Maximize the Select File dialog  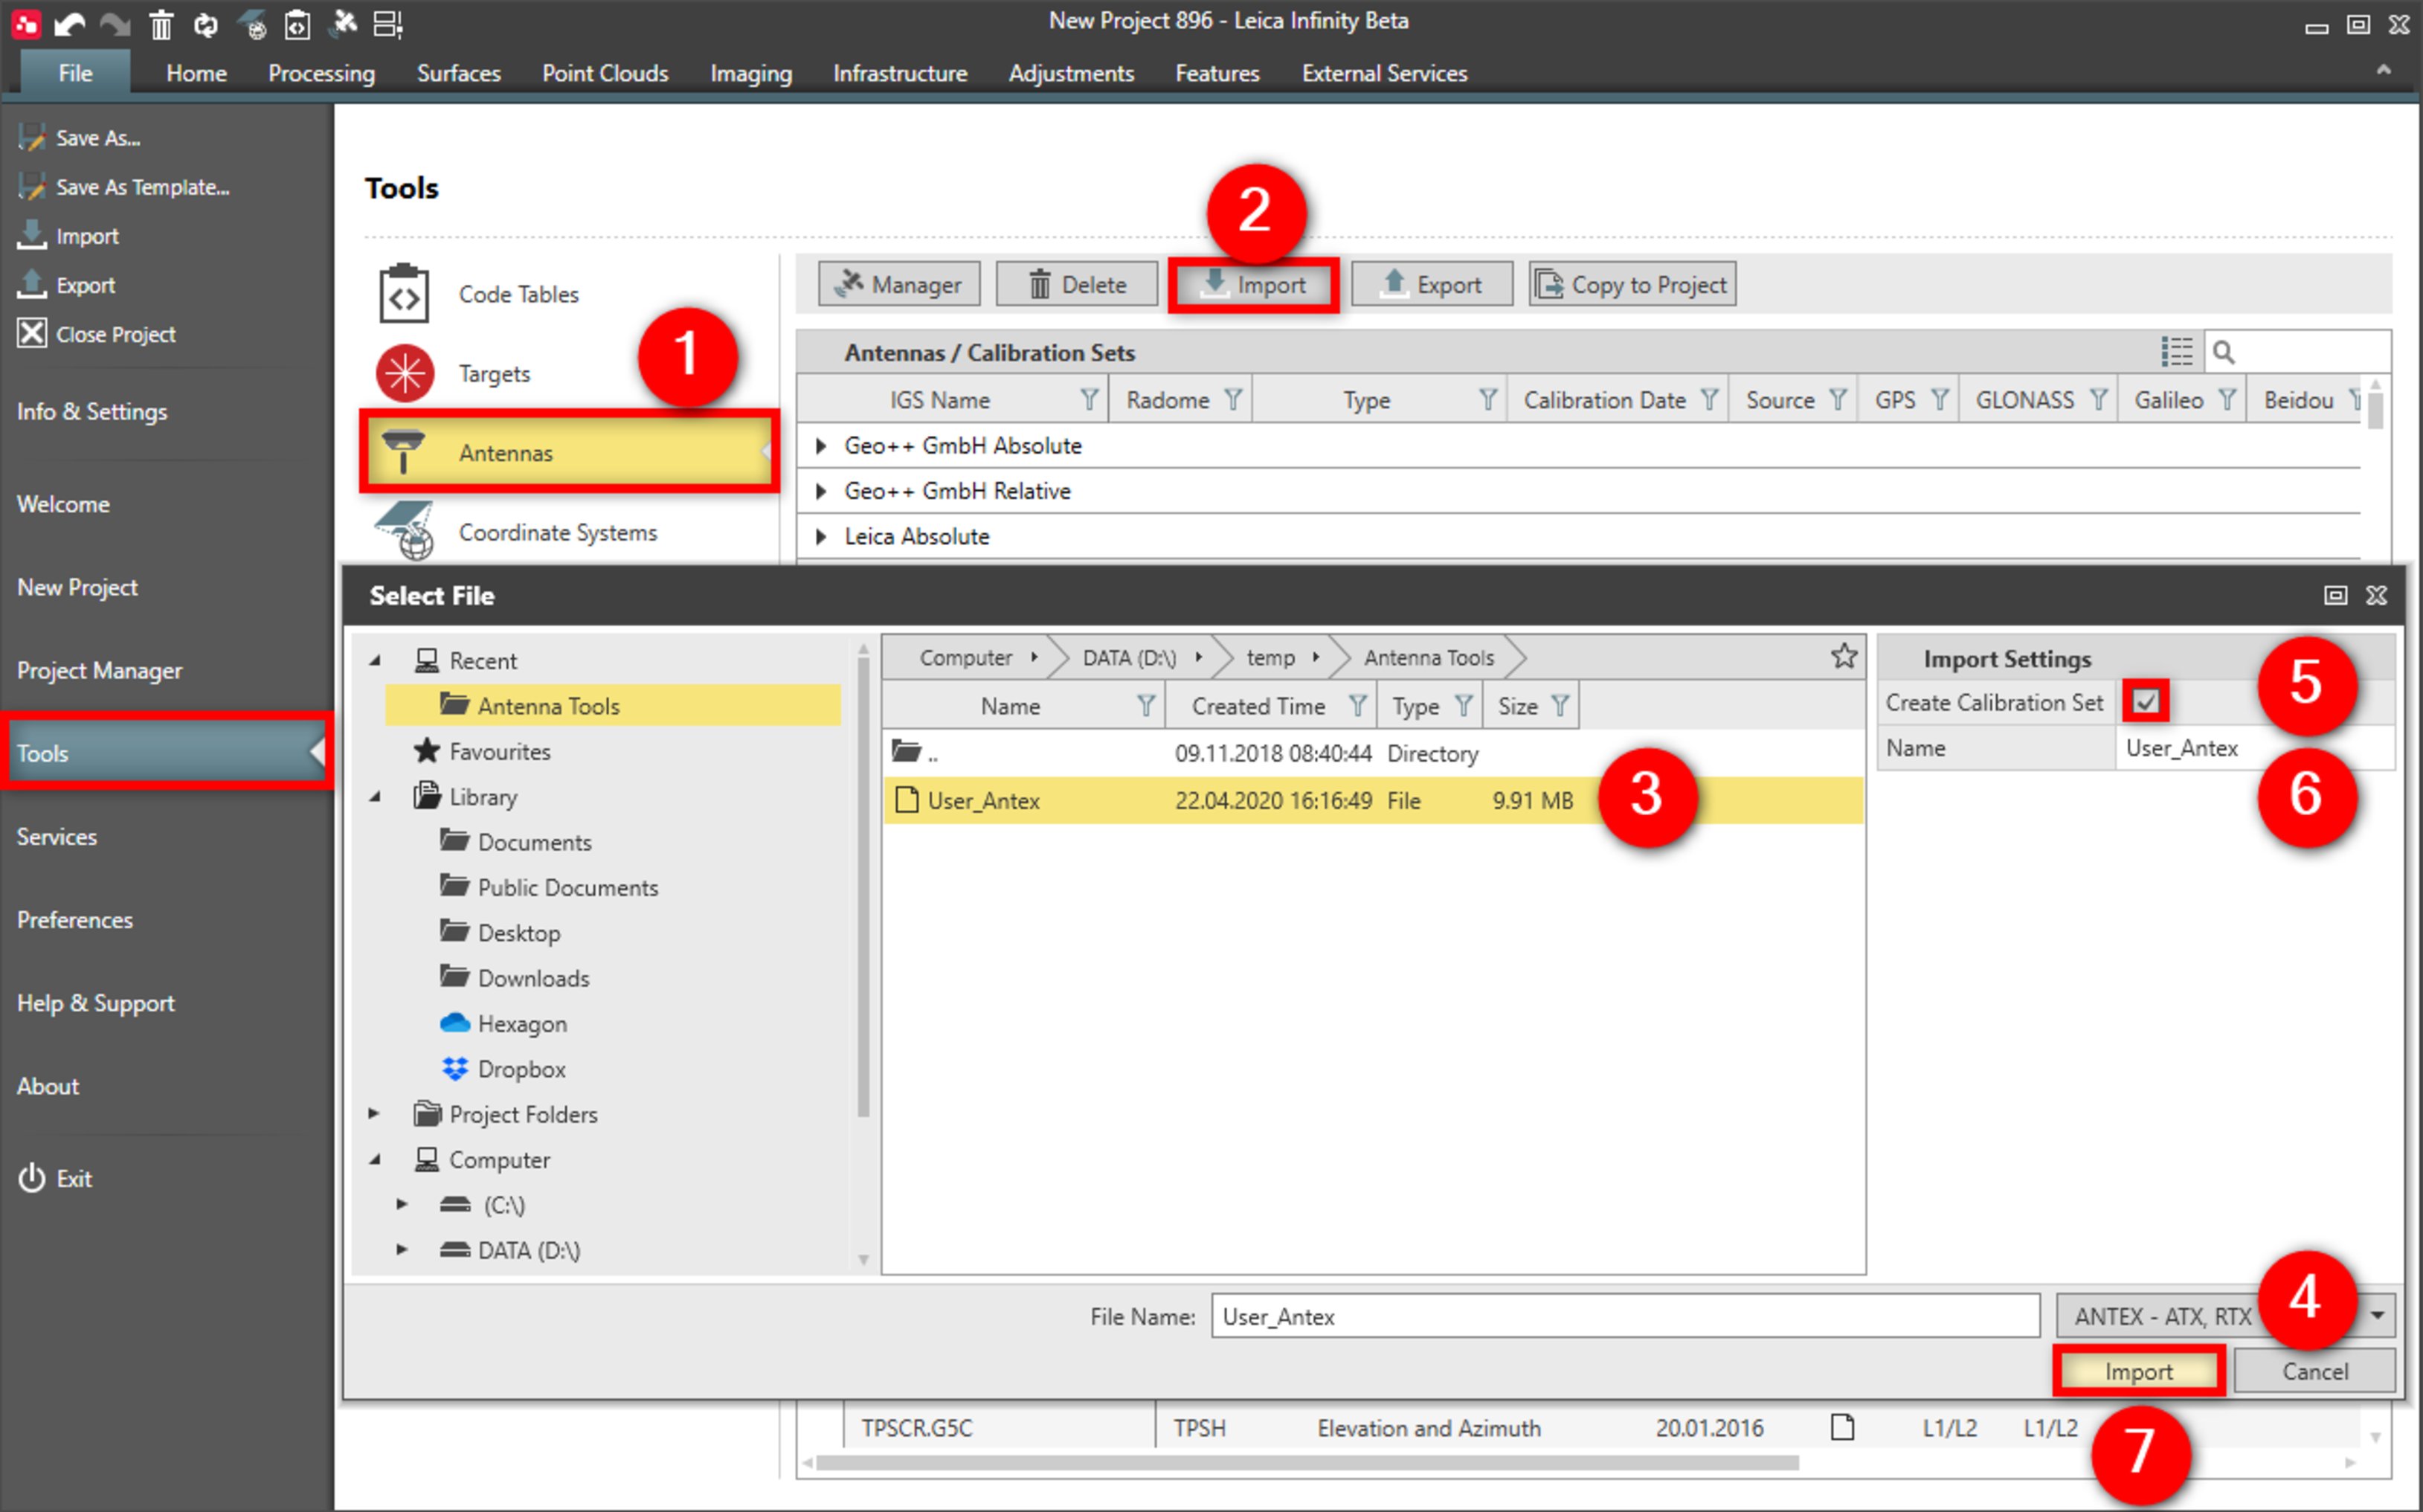click(x=2335, y=595)
